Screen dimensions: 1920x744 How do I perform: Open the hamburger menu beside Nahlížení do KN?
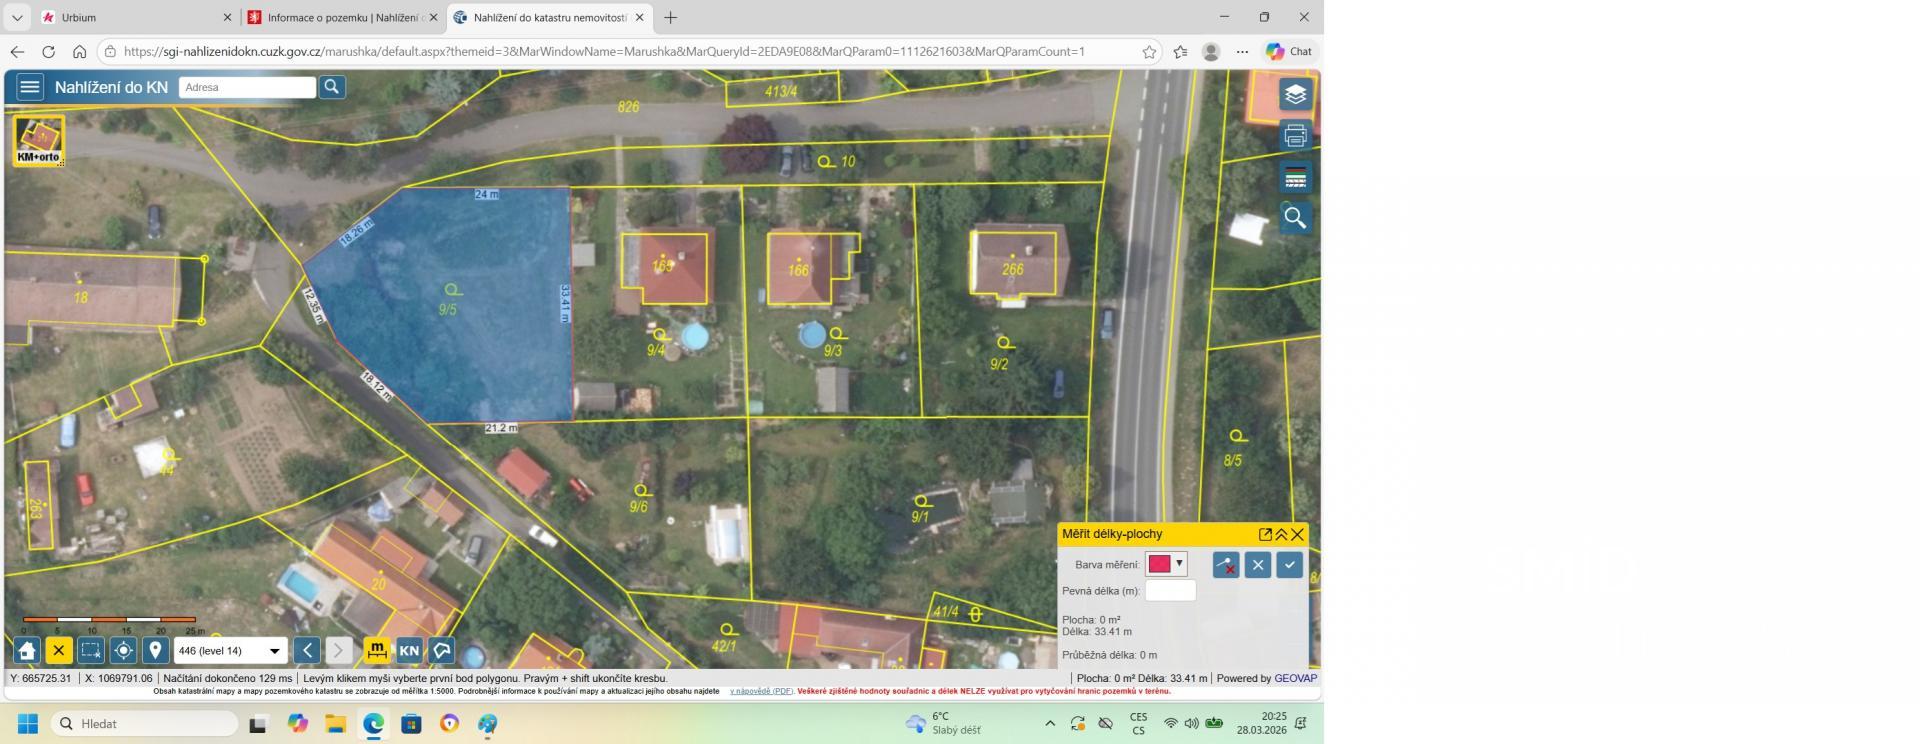pyautogui.click(x=30, y=87)
